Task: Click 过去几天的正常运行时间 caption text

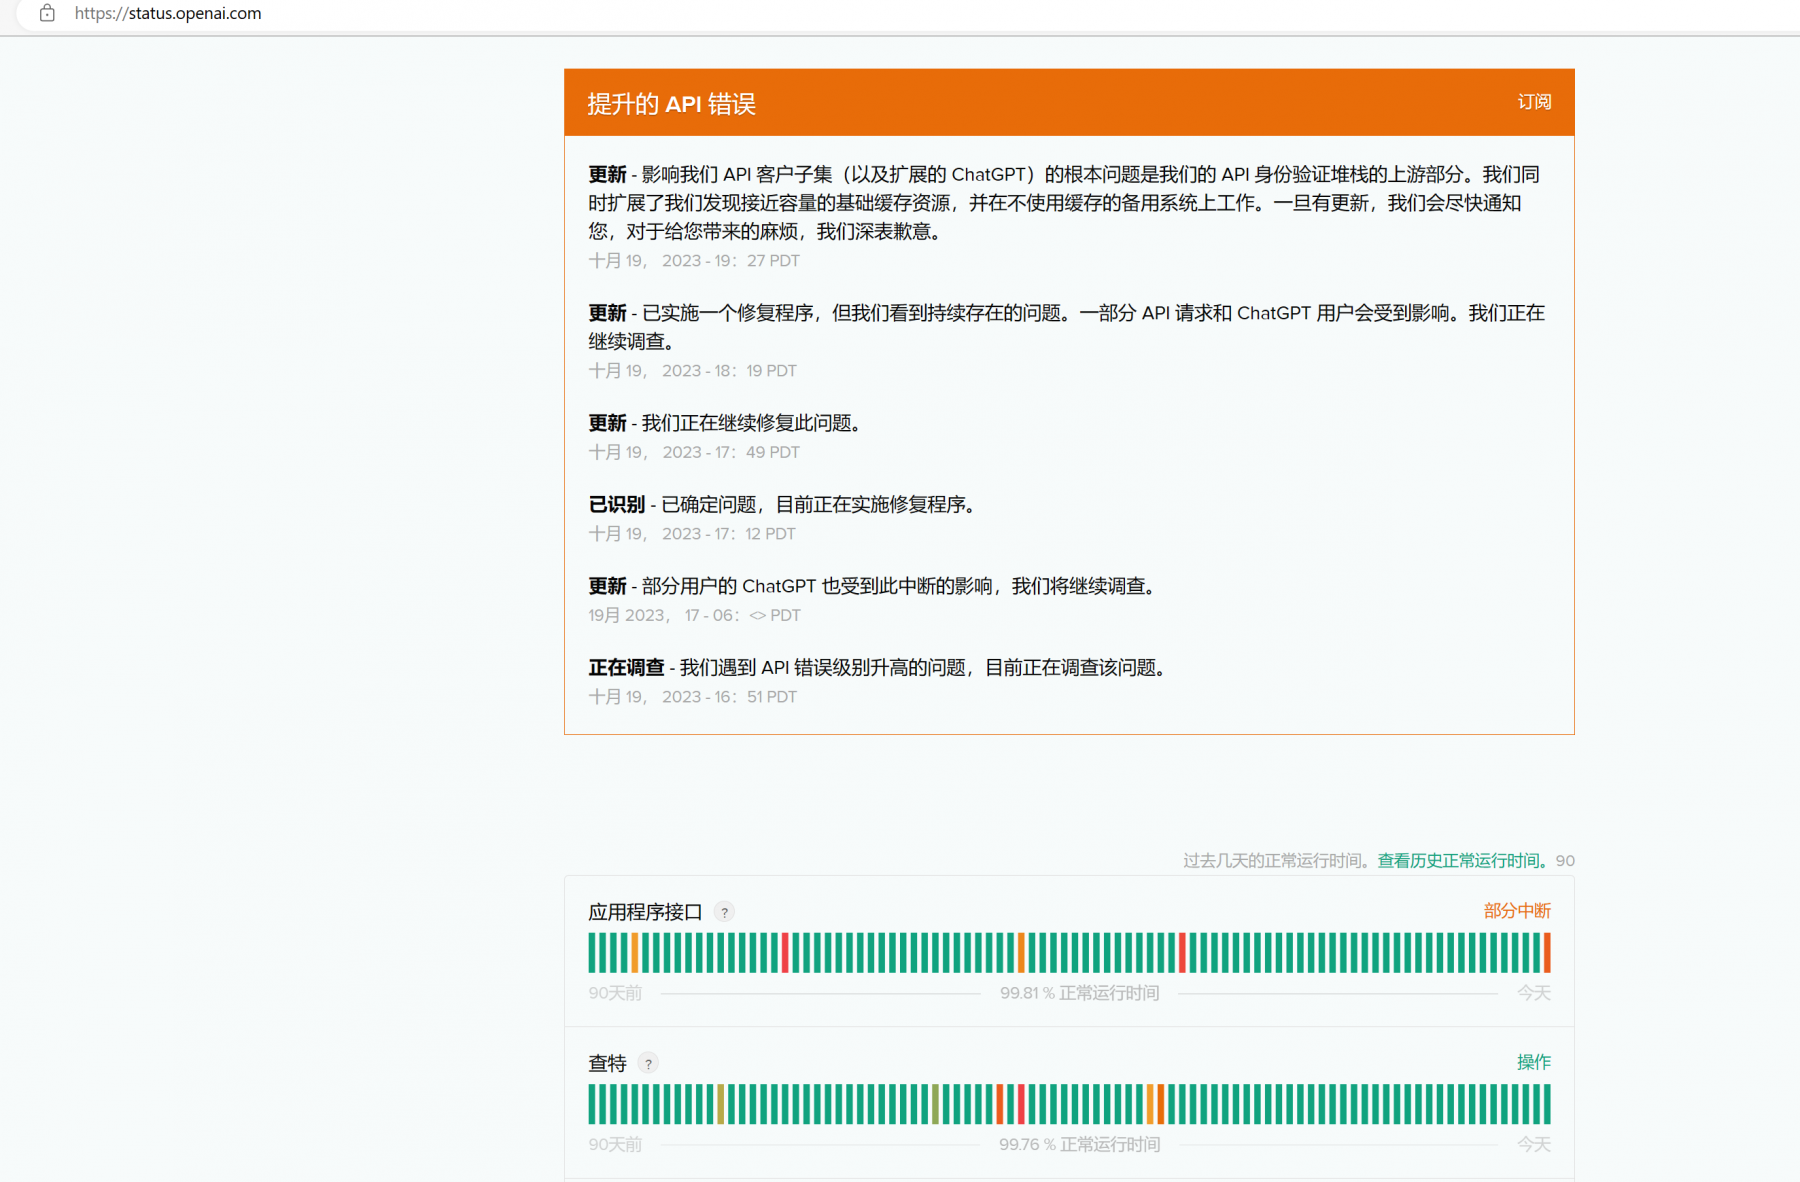Action: coord(1277,860)
